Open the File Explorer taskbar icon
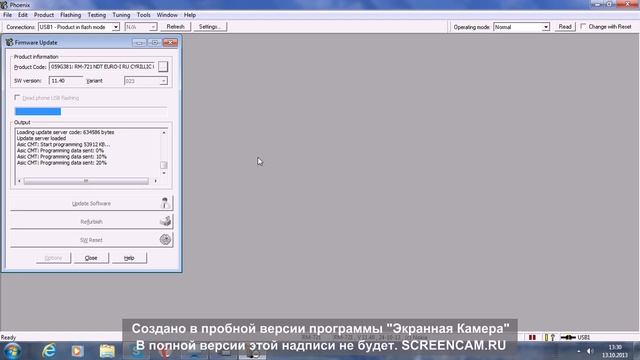Screen dimensions: 640x360 pyautogui.click(x=107, y=351)
